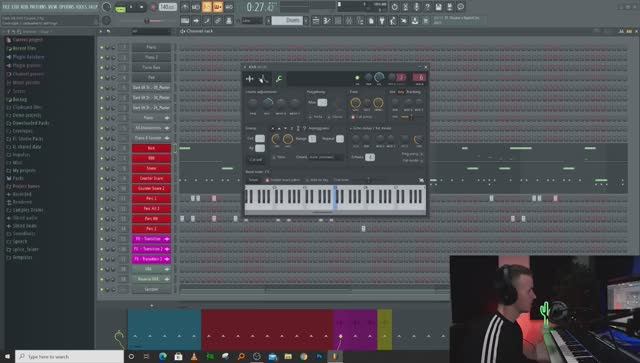Open the arpeggiator Chord dropdown

coord(326,157)
